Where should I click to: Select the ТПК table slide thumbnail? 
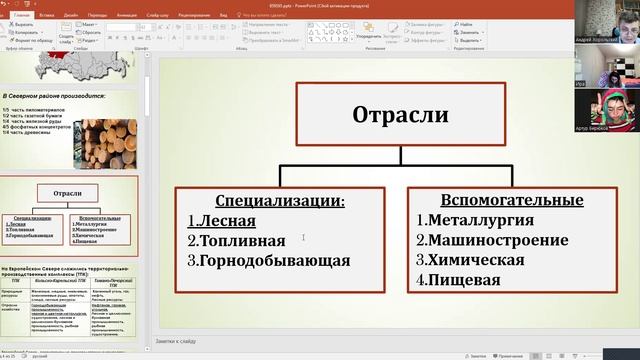click(69, 301)
